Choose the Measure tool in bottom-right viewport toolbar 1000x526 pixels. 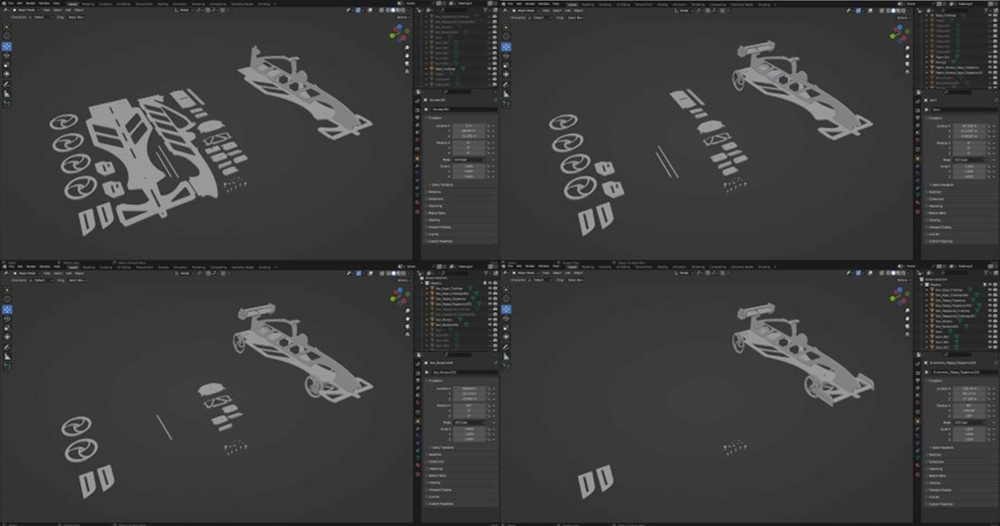[506, 358]
